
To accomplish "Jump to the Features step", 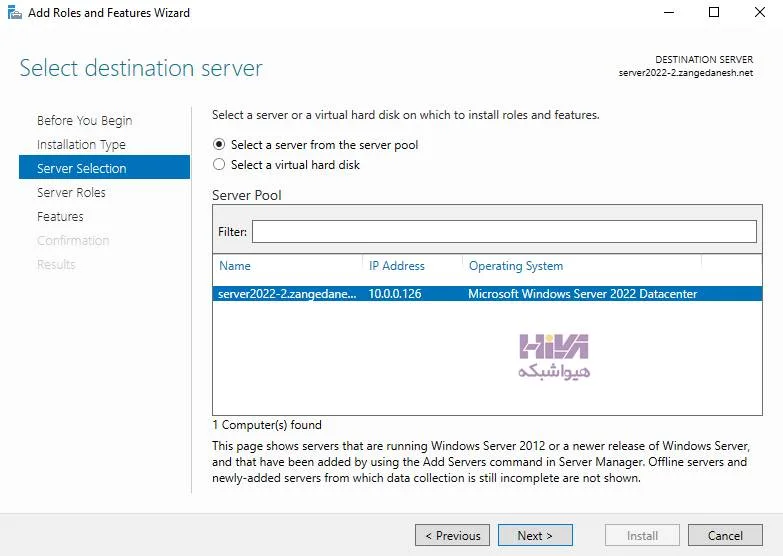I will [60, 216].
